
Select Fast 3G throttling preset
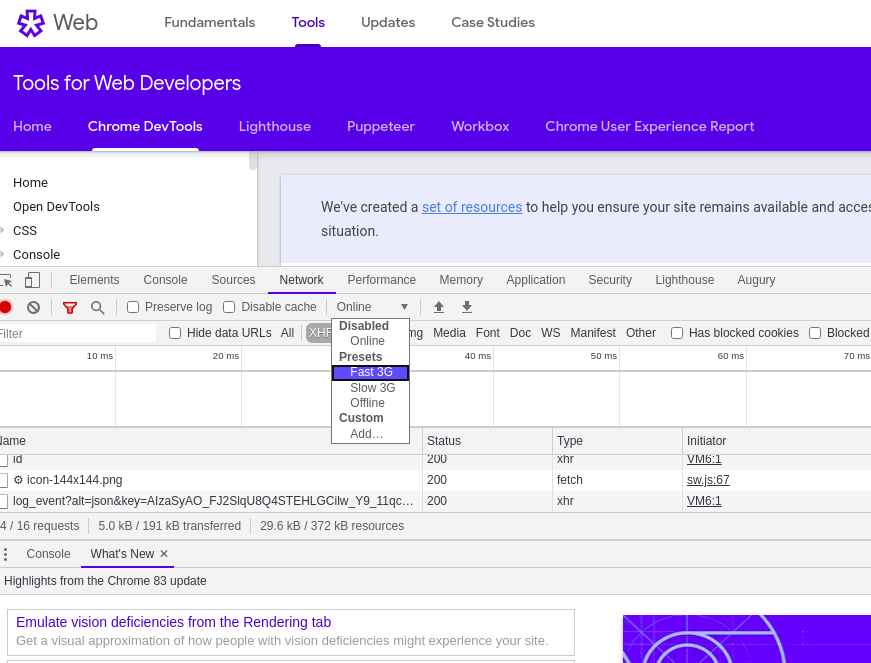tap(371, 372)
